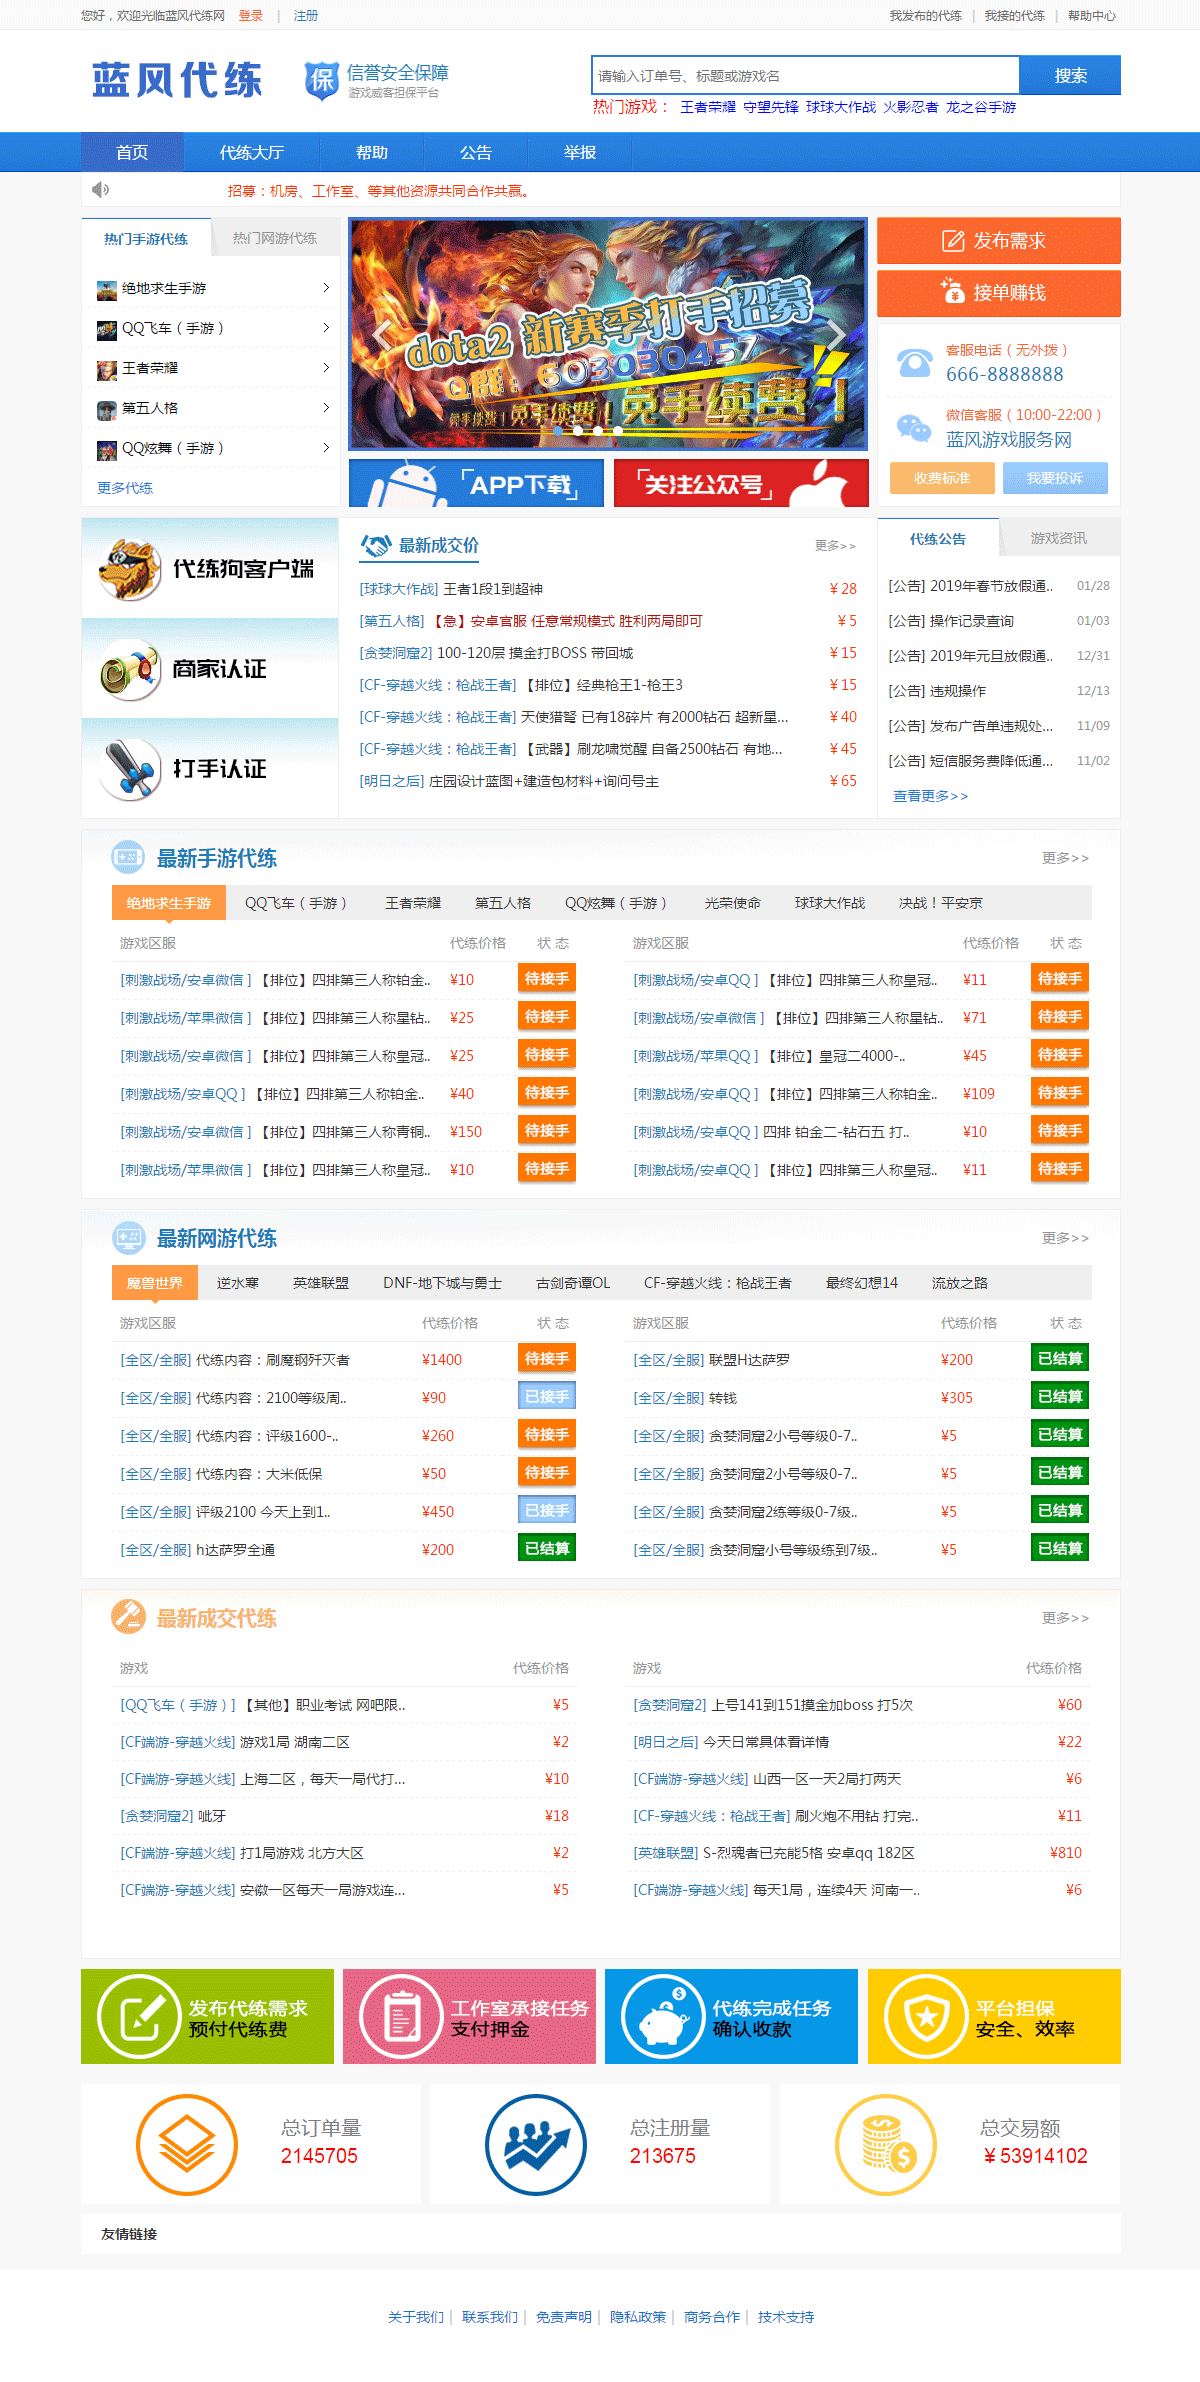This screenshot has width=1200, height=2382.
Task: Click the gamepad icon beside 最新手游代练
Action: coord(128,857)
